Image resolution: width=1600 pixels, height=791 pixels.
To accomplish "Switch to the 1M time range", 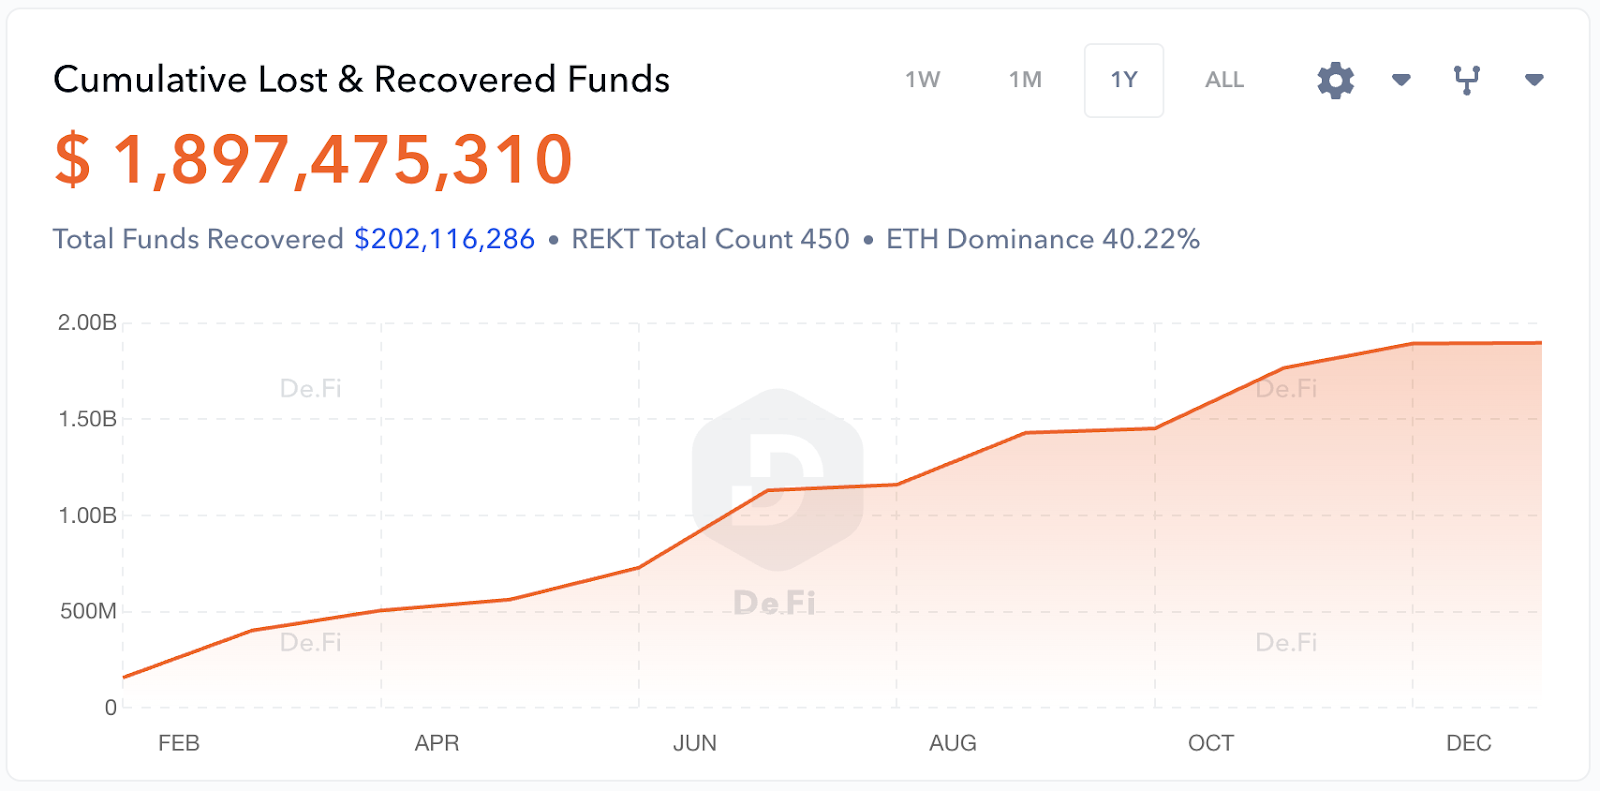I will [1025, 80].
